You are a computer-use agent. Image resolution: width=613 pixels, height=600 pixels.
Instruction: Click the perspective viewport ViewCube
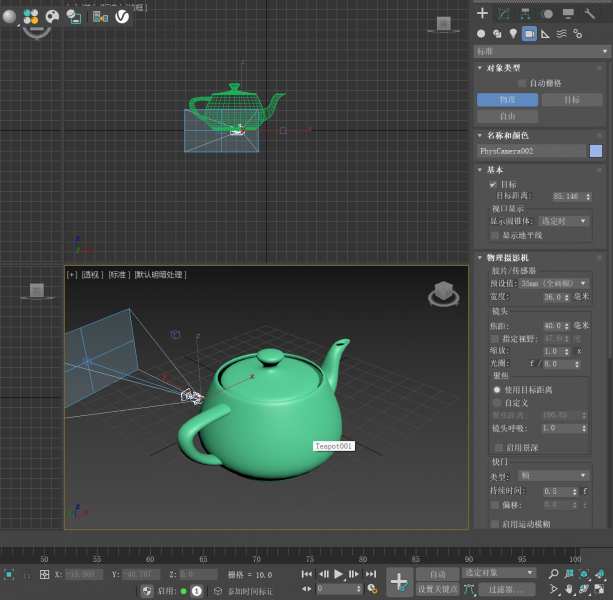(x=443, y=293)
